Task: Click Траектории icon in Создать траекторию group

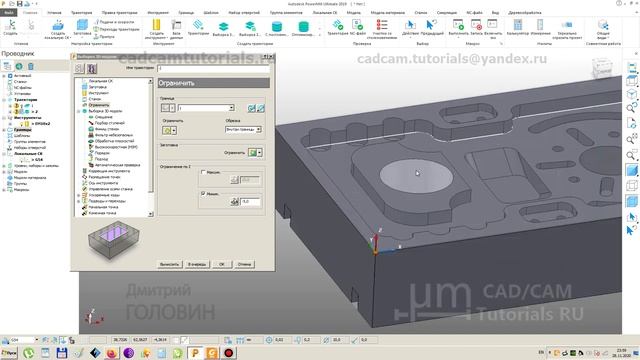Action: tap(198, 25)
